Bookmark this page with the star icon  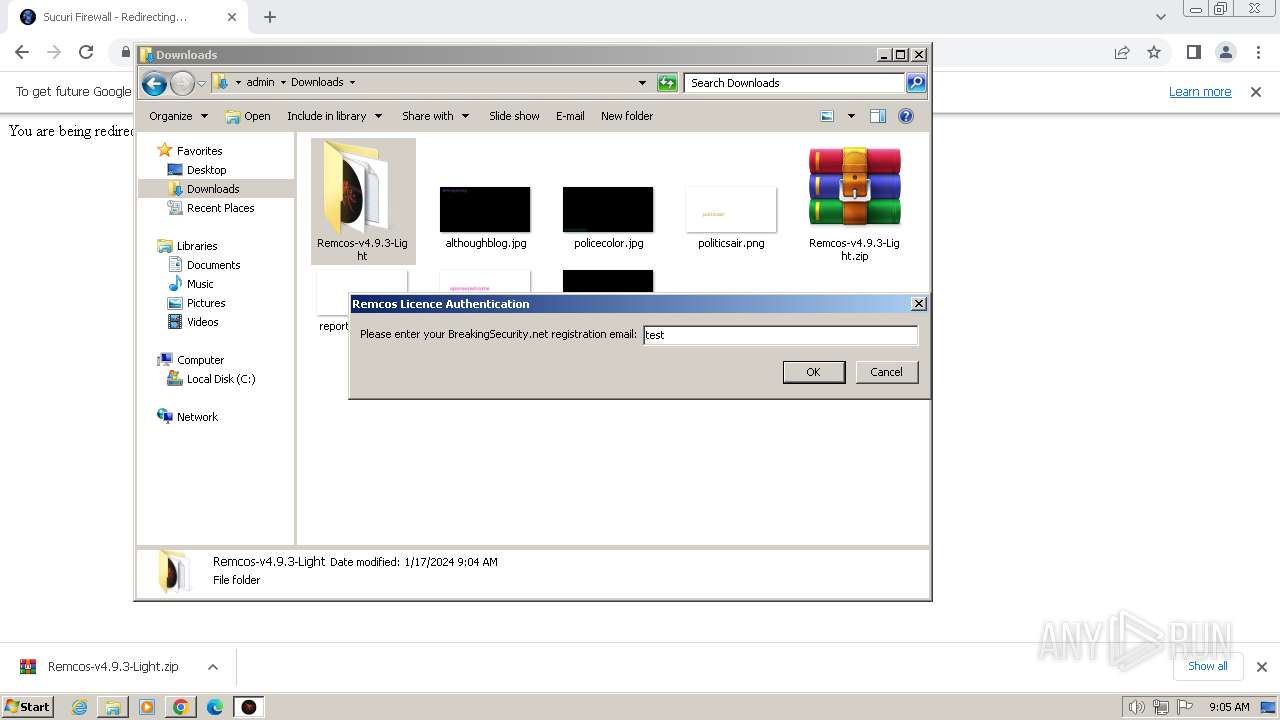click(x=1154, y=52)
